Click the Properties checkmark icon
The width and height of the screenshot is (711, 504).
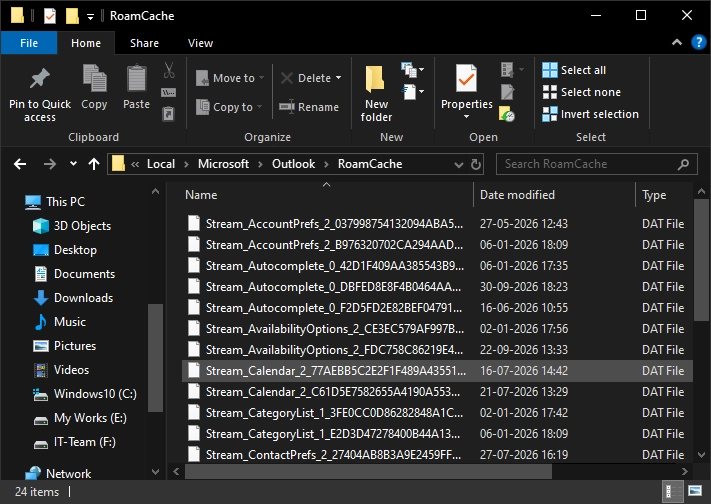[x=466, y=78]
